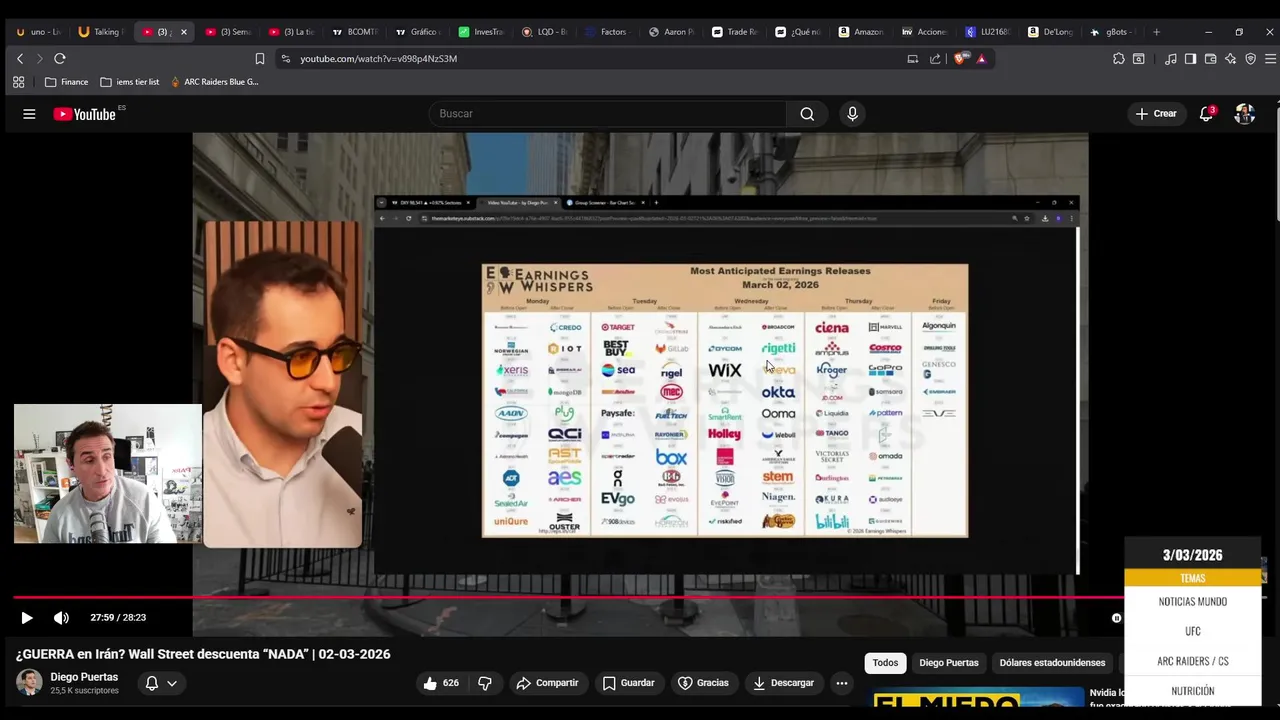Open the Finance bookmarks folder

pyautogui.click(x=66, y=82)
